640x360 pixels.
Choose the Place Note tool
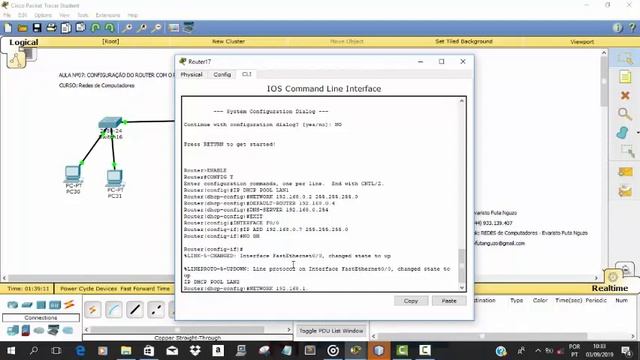pyautogui.click(x=625, y=77)
